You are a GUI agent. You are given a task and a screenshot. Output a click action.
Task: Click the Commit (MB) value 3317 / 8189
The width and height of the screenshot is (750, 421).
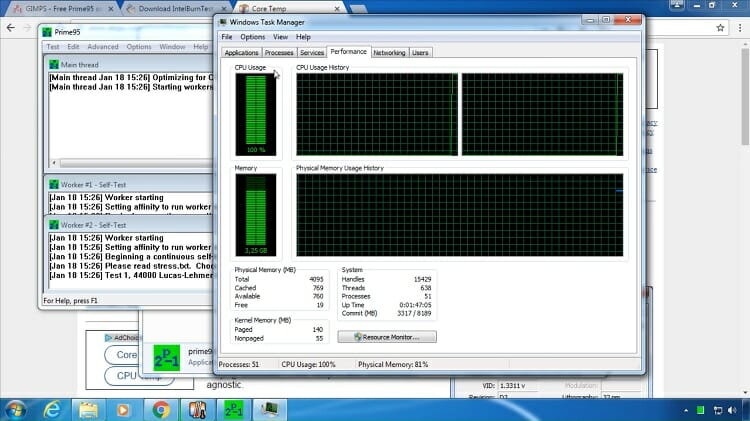[x=414, y=314]
